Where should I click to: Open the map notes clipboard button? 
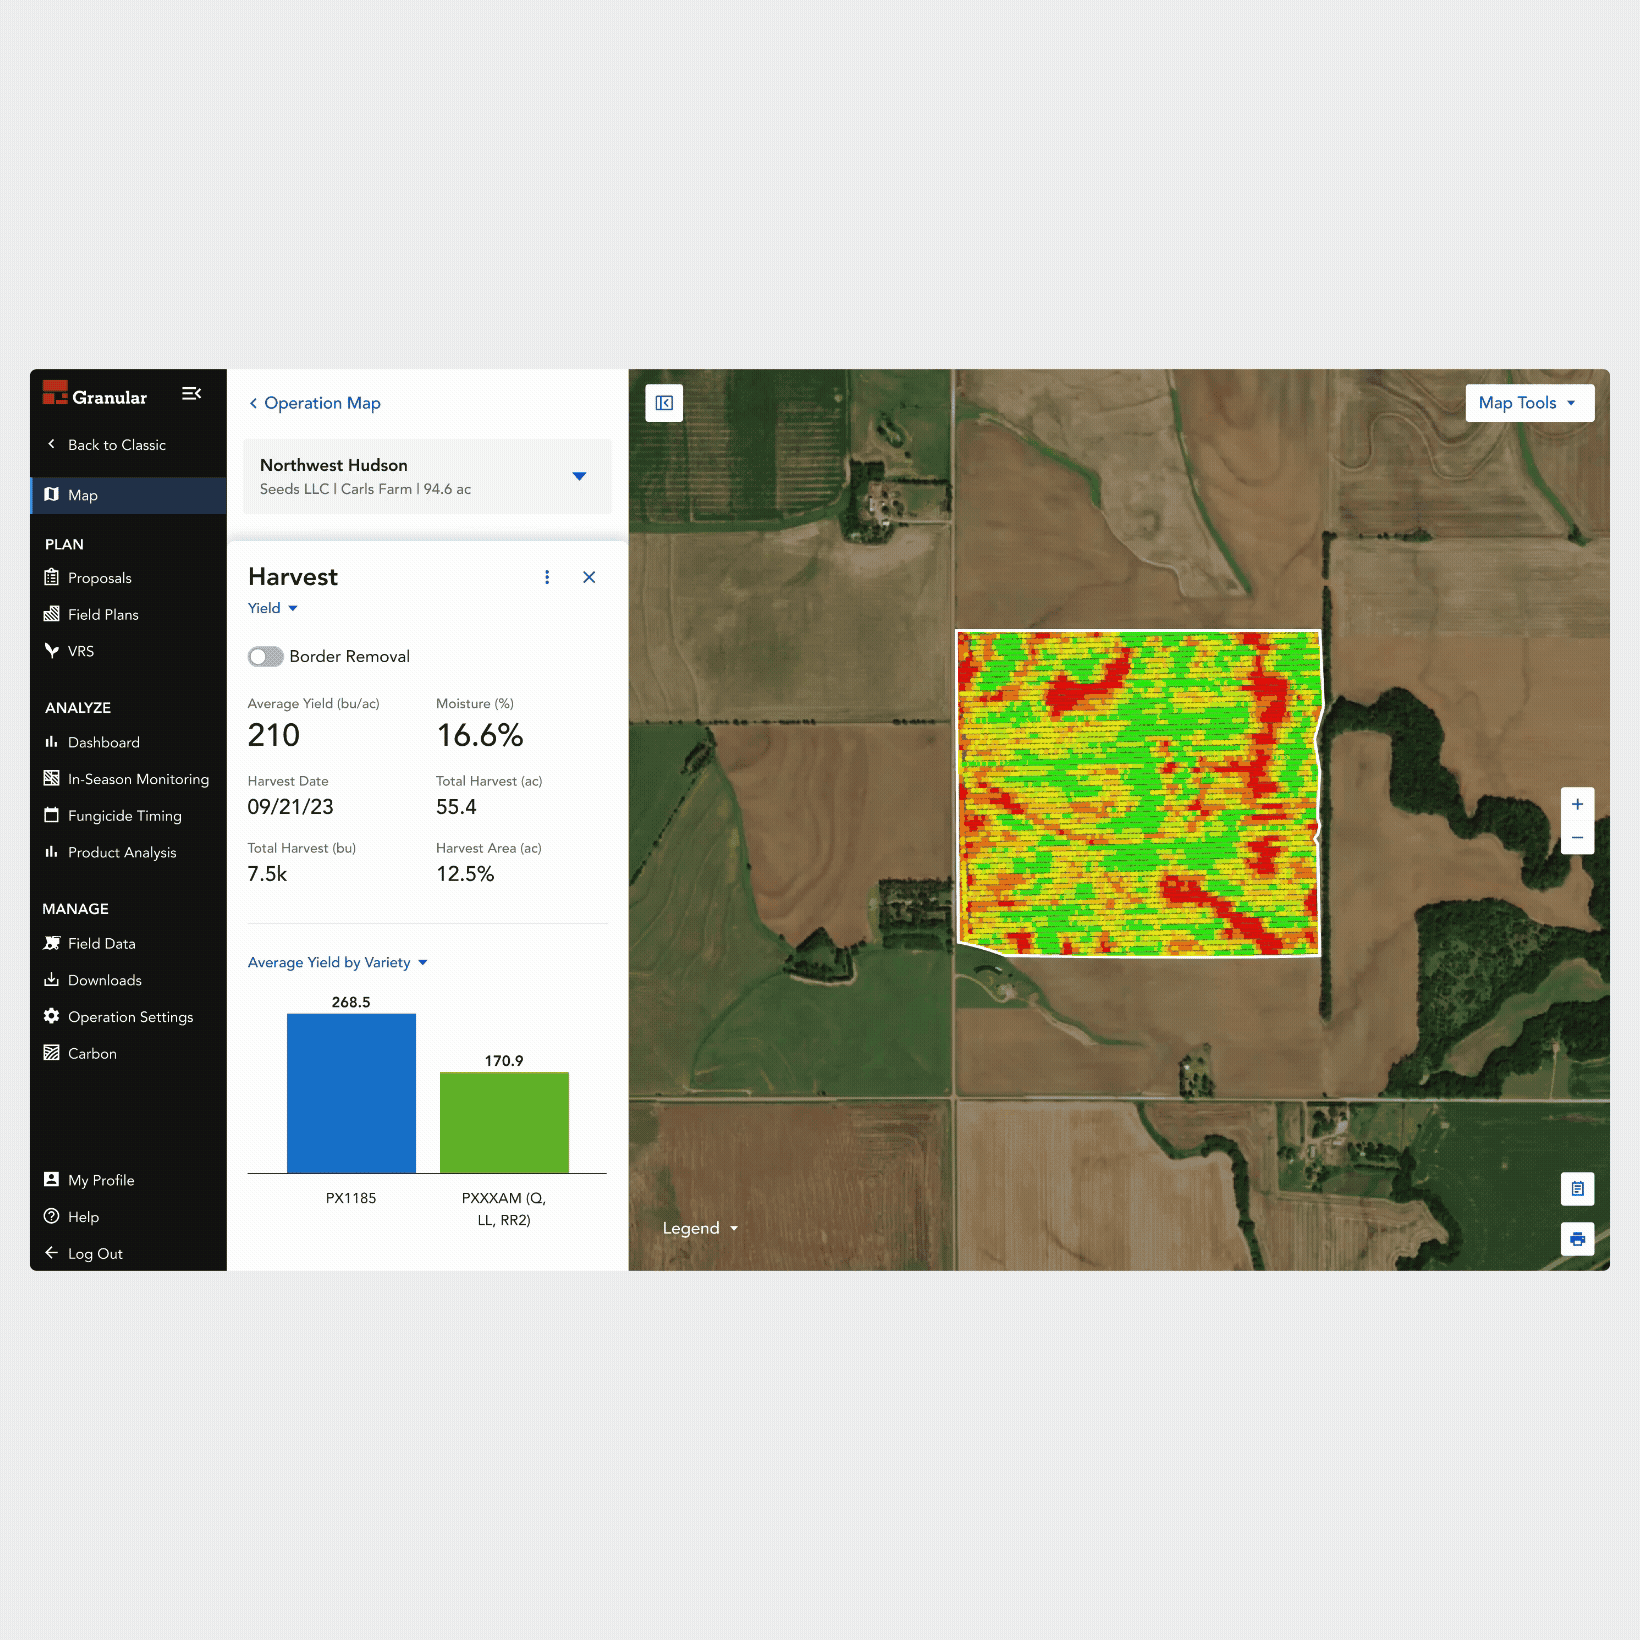[x=1578, y=1189]
